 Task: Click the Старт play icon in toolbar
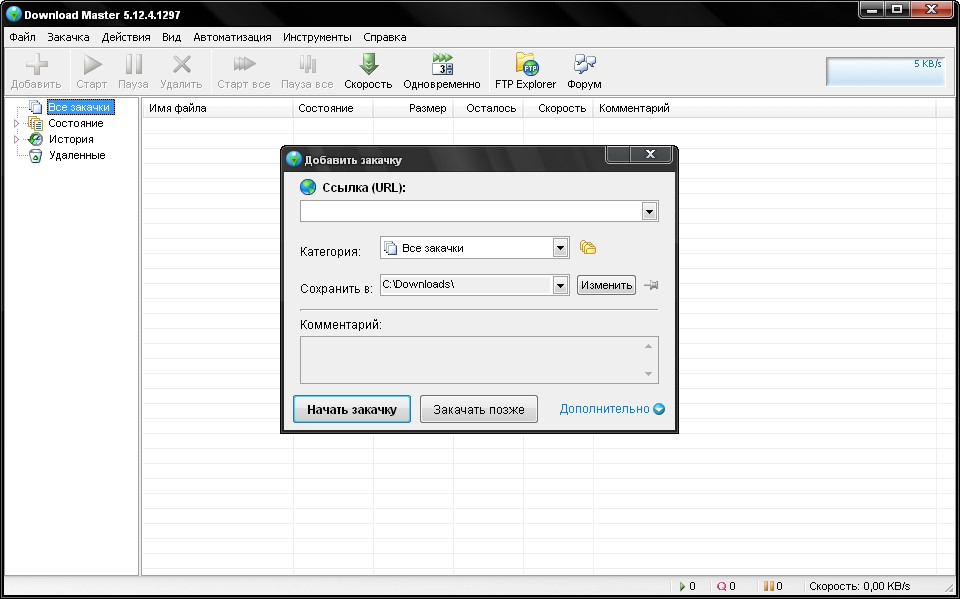[92, 64]
